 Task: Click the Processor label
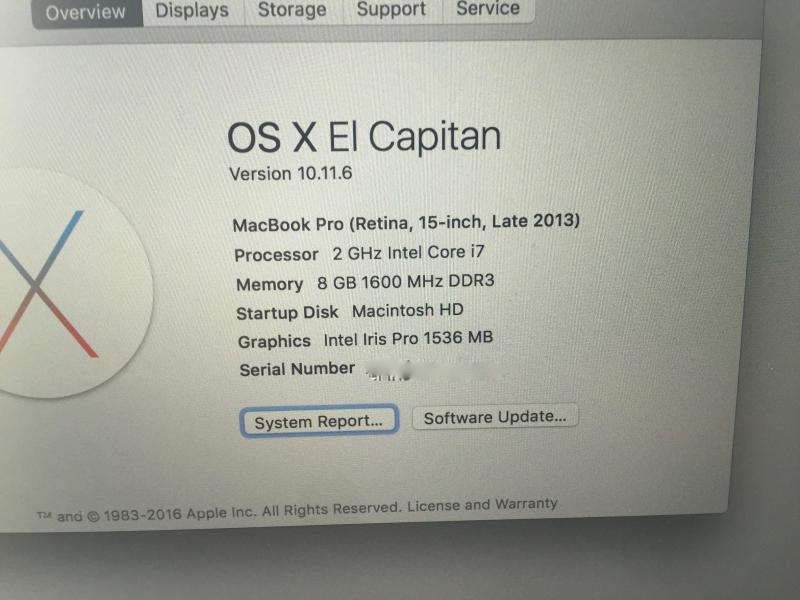[276, 255]
